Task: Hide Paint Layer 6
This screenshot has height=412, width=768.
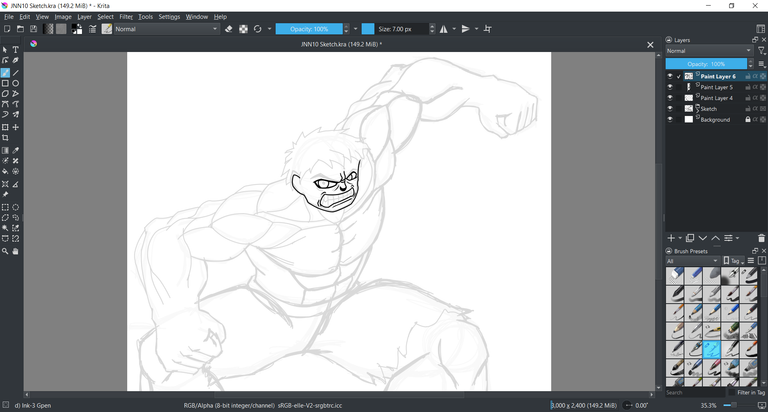Action: (x=670, y=76)
